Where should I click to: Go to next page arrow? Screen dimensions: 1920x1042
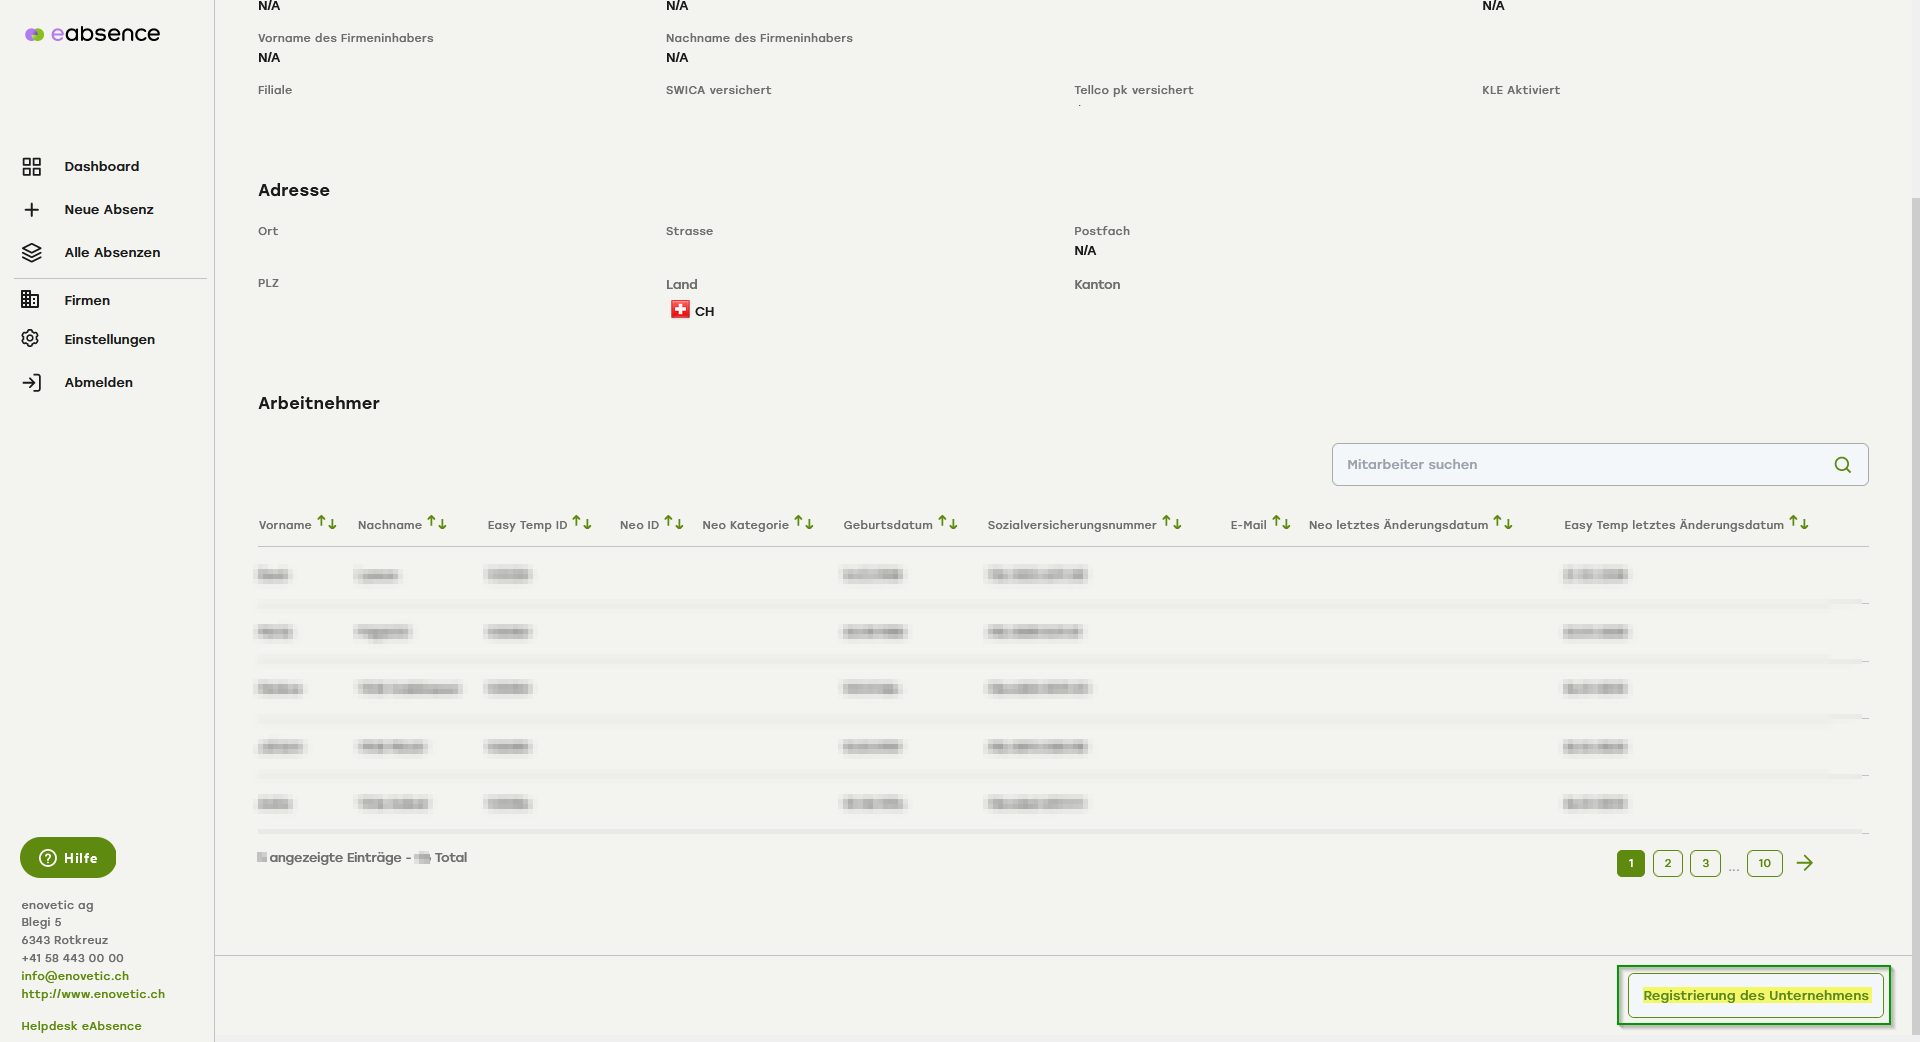(x=1804, y=863)
